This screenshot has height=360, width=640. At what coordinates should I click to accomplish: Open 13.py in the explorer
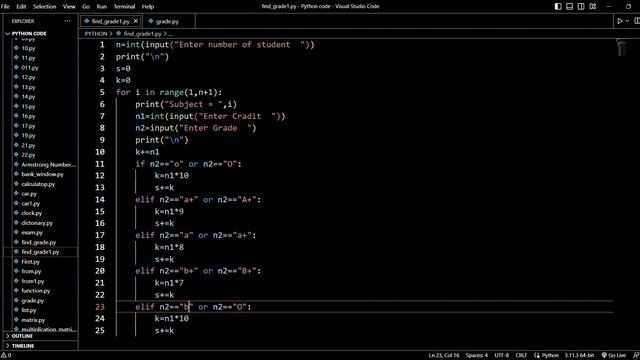click(x=28, y=87)
